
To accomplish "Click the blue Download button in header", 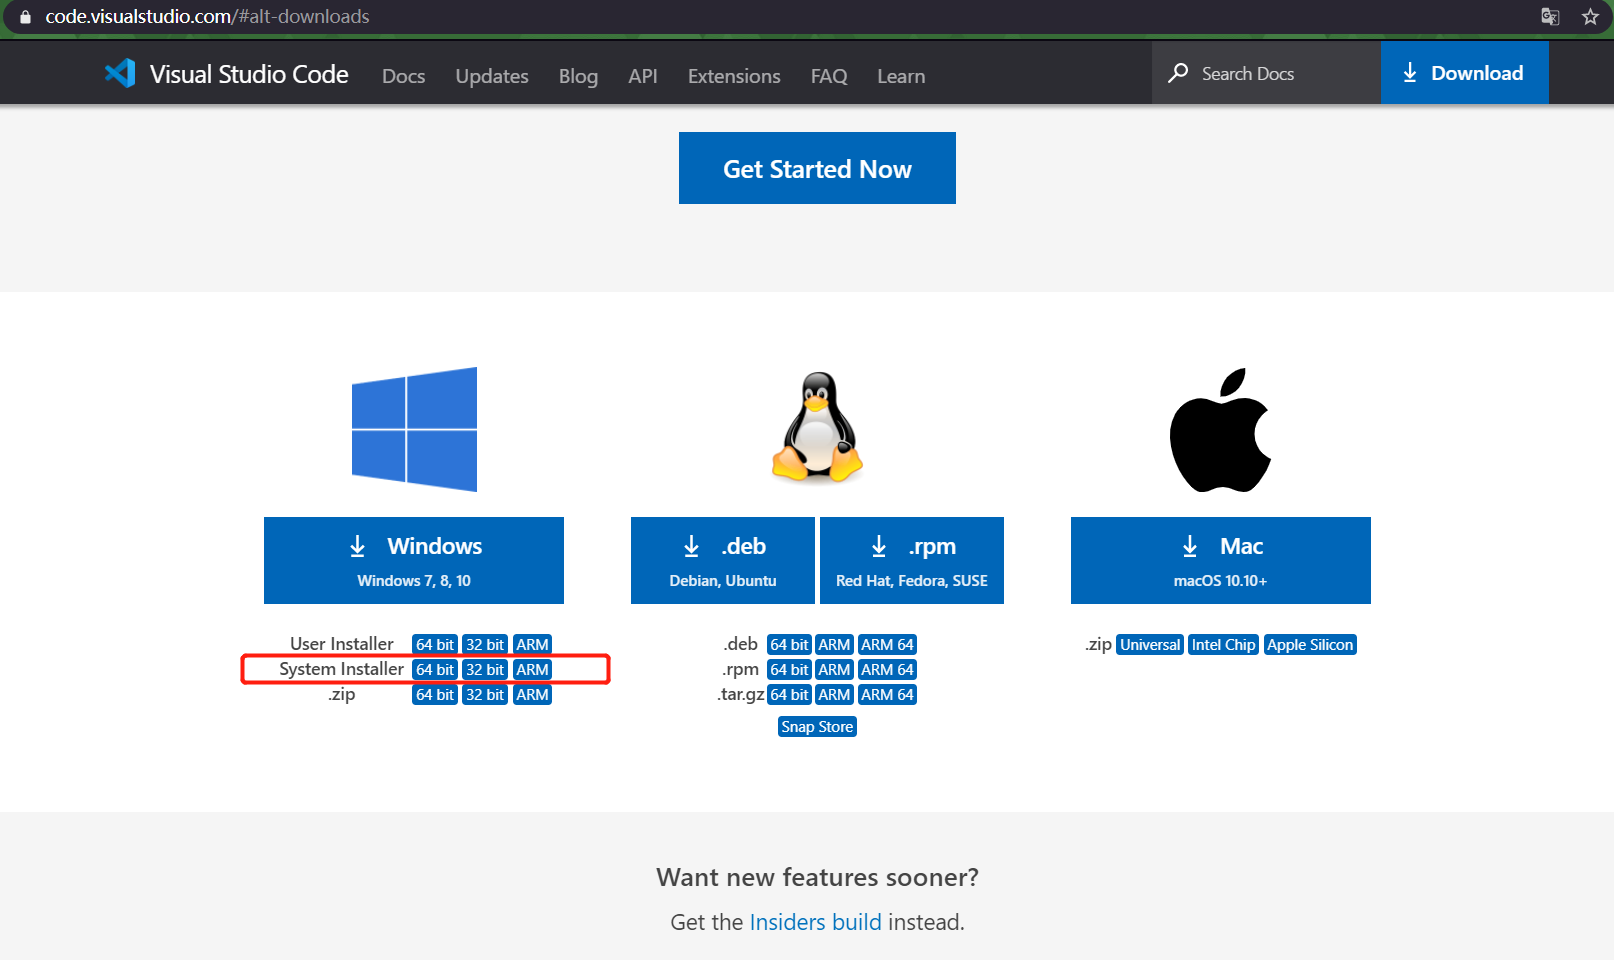I will [1465, 73].
